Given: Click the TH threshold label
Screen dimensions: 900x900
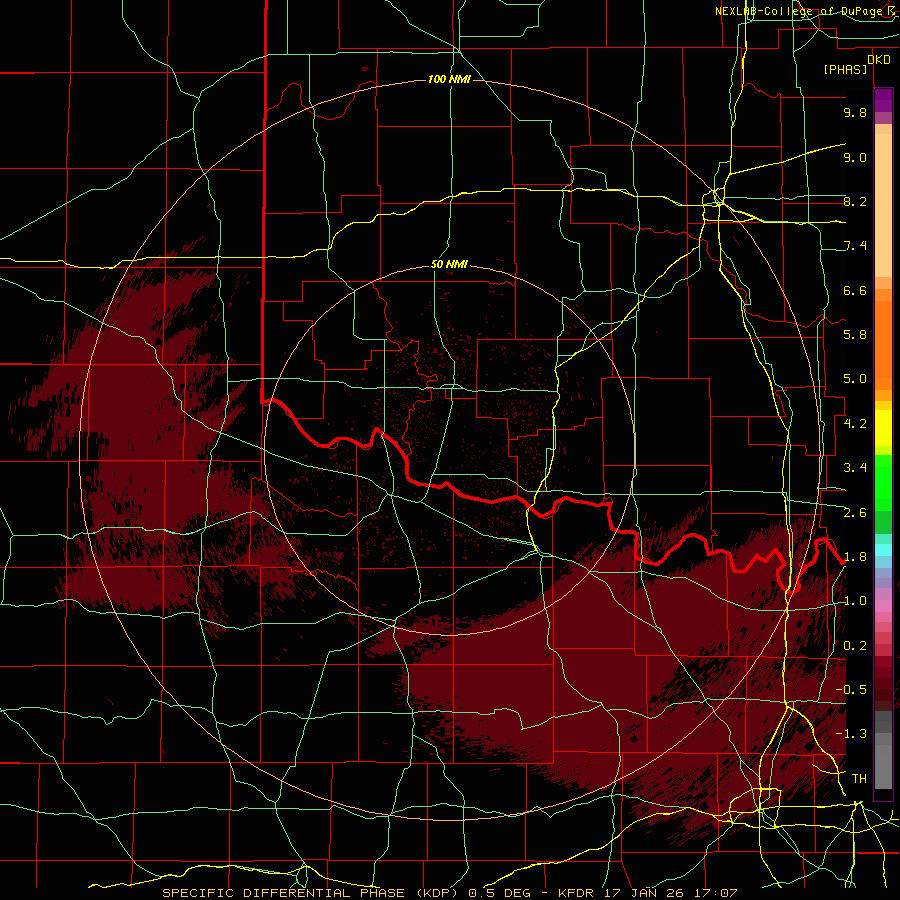Looking at the screenshot, I should tap(859, 779).
